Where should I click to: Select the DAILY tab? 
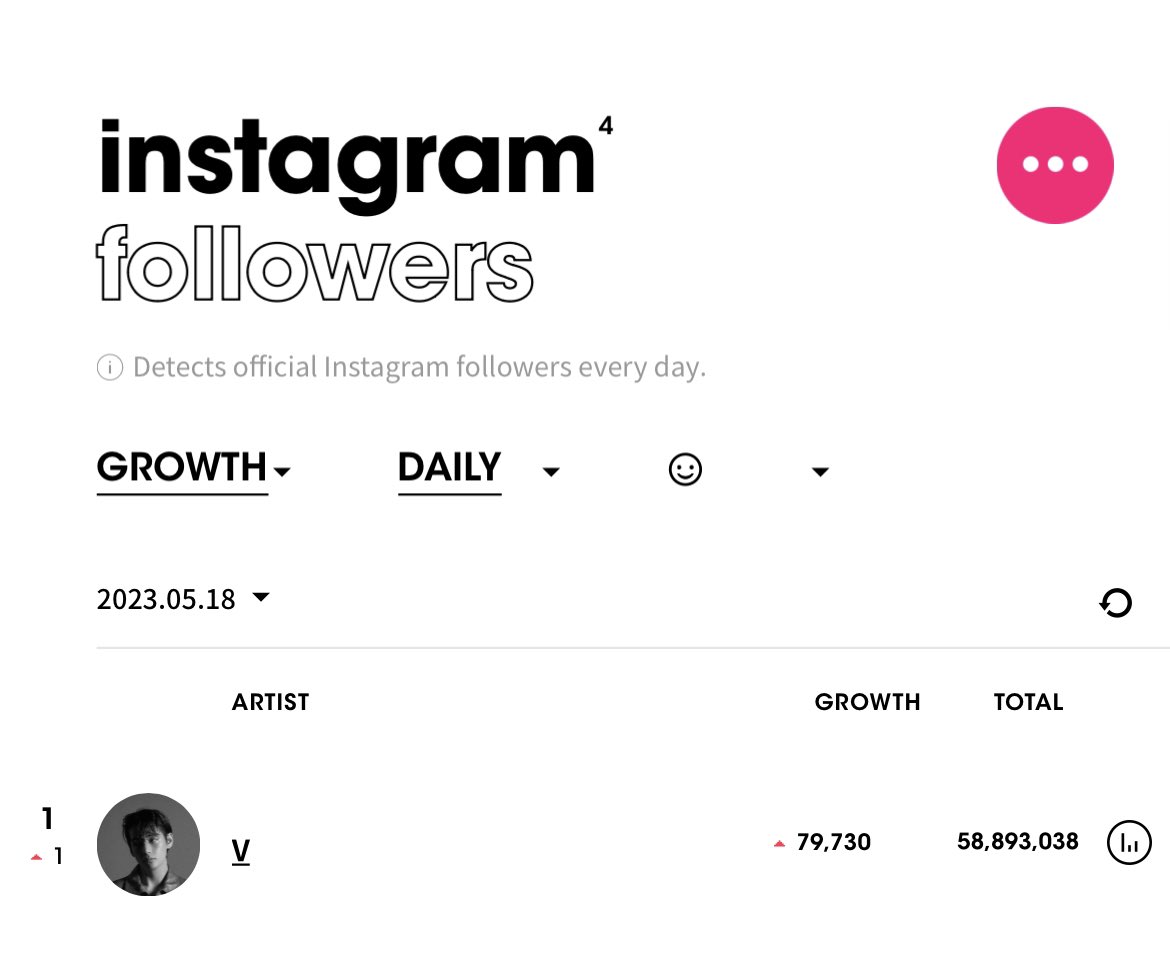(449, 469)
